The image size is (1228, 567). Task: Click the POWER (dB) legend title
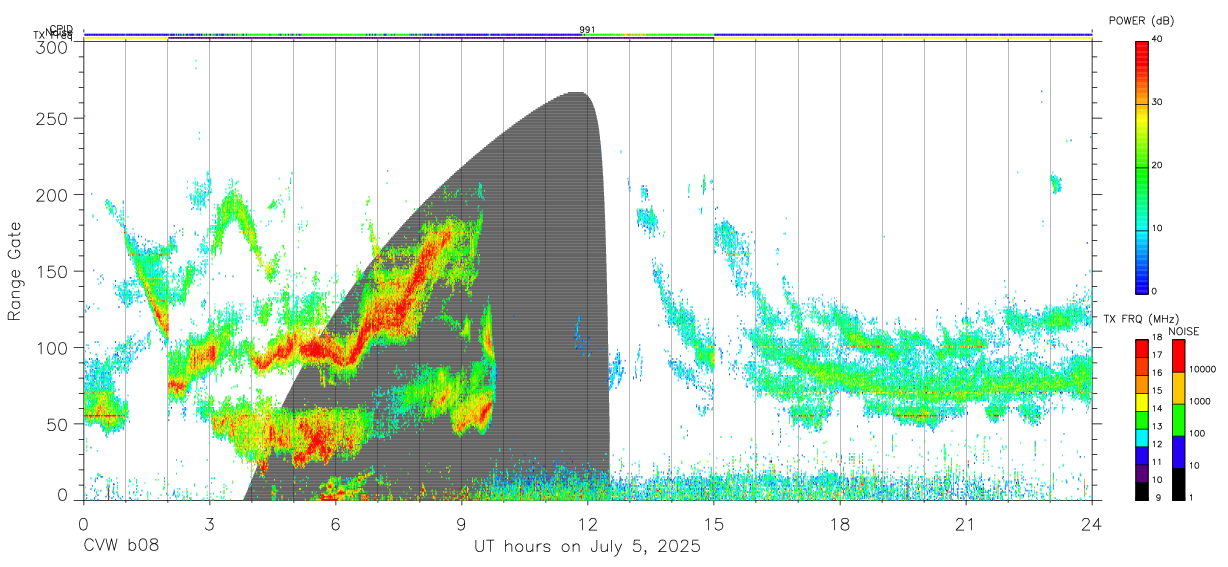1141,20
